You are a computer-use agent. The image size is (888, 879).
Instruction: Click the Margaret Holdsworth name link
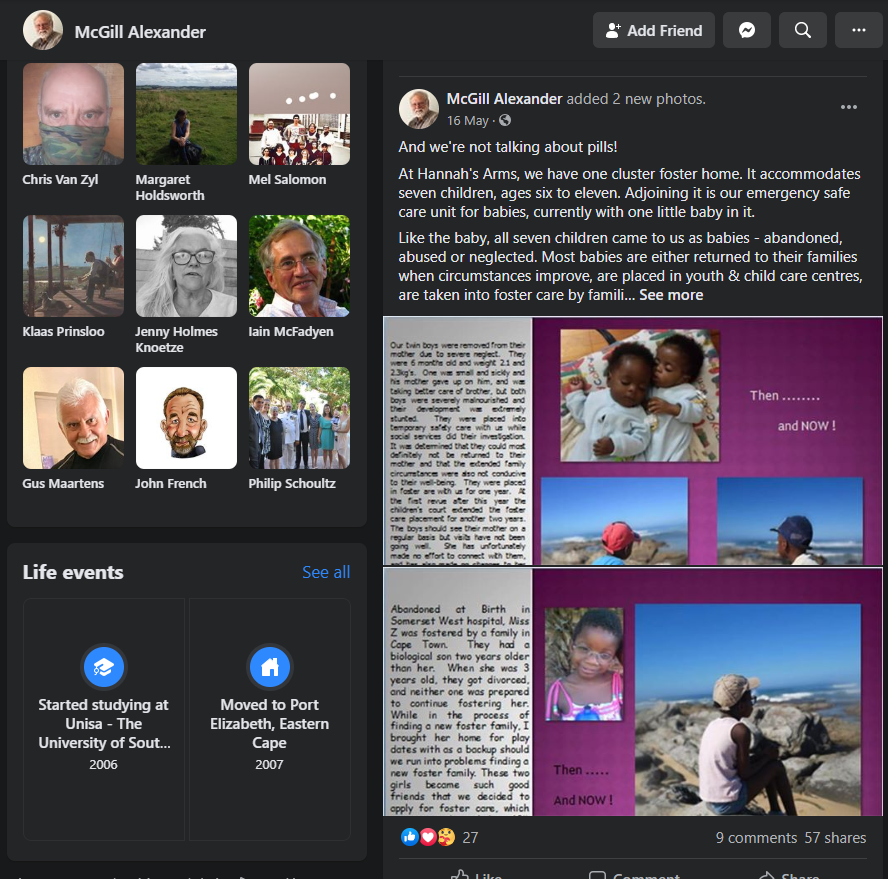(170, 187)
